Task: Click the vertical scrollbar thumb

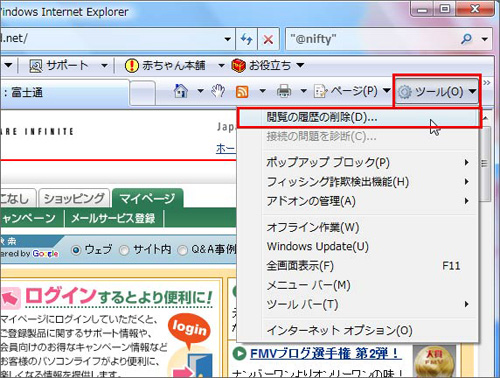Action: pos(485,163)
